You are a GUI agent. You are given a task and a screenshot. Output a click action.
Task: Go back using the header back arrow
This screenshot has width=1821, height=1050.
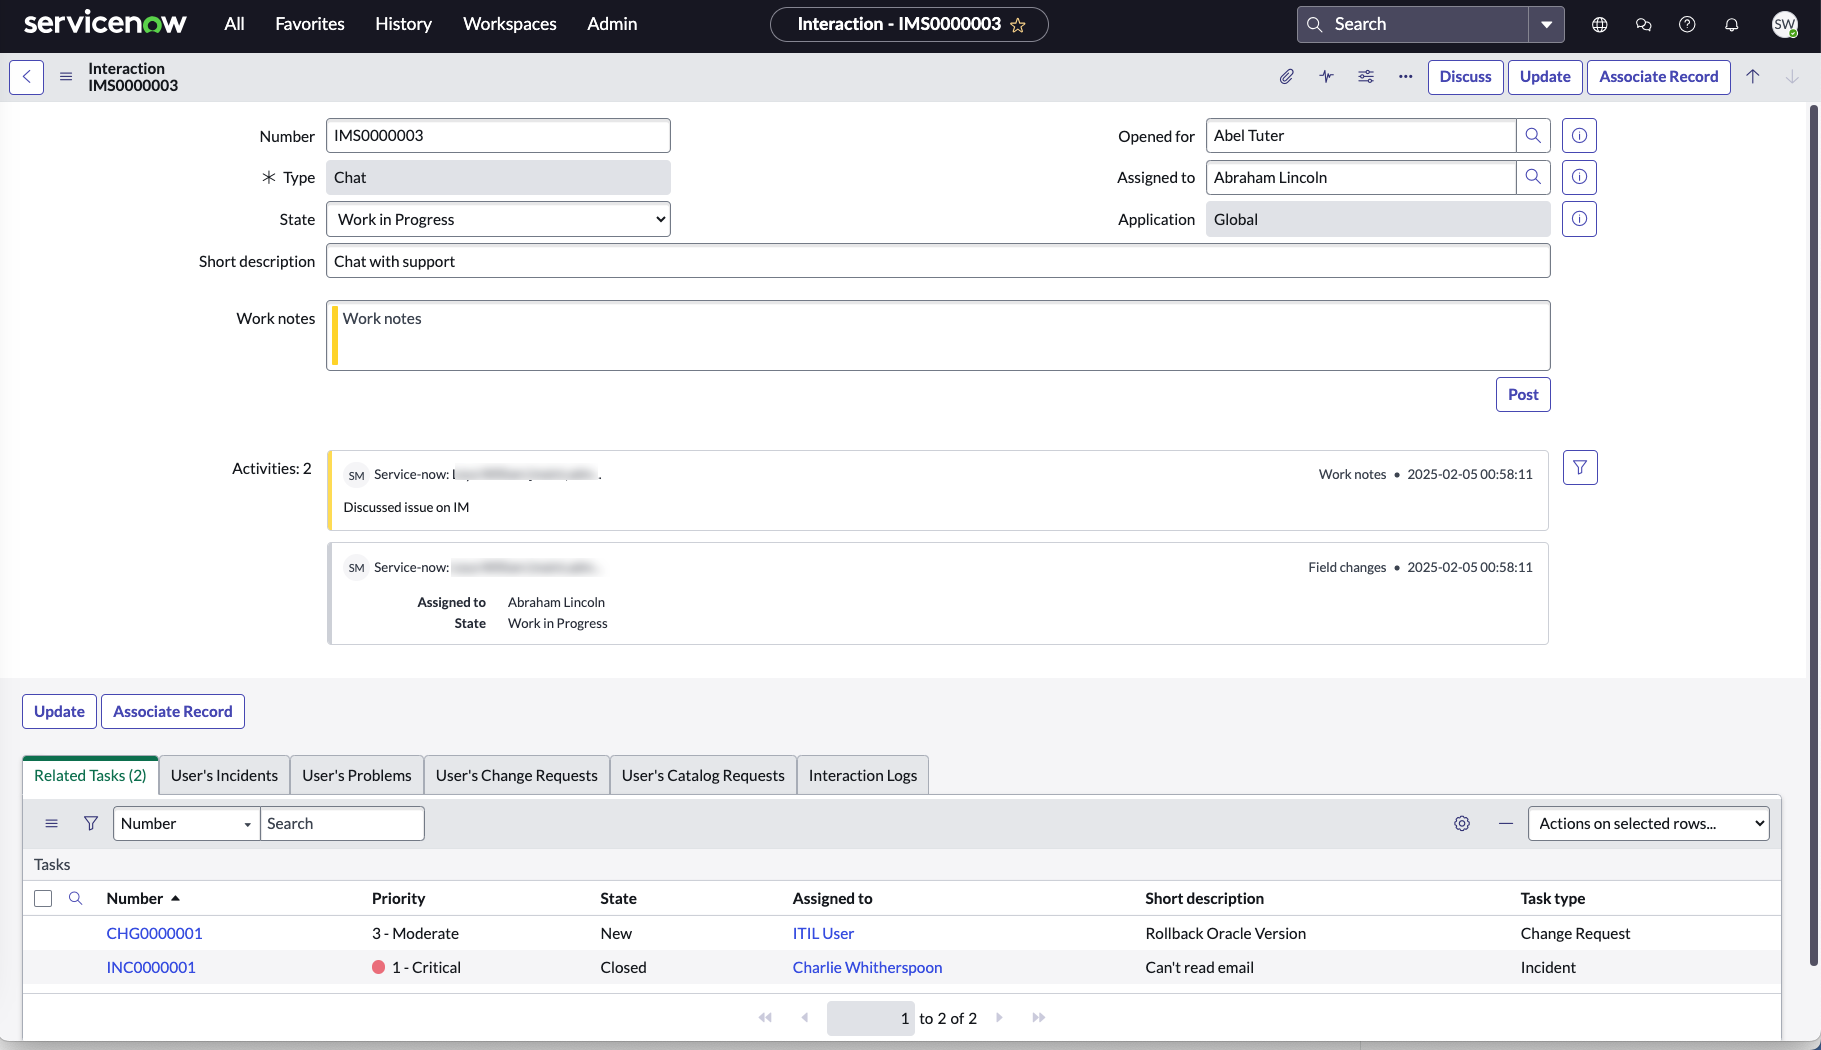[x=26, y=77]
